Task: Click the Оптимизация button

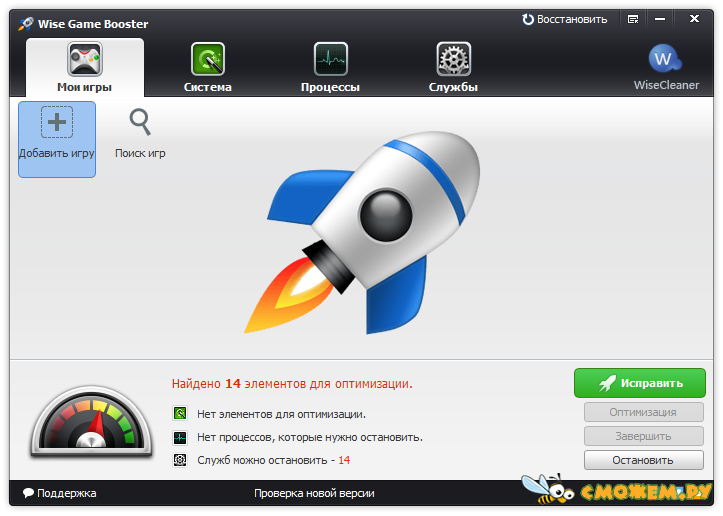Action: tap(644, 412)
